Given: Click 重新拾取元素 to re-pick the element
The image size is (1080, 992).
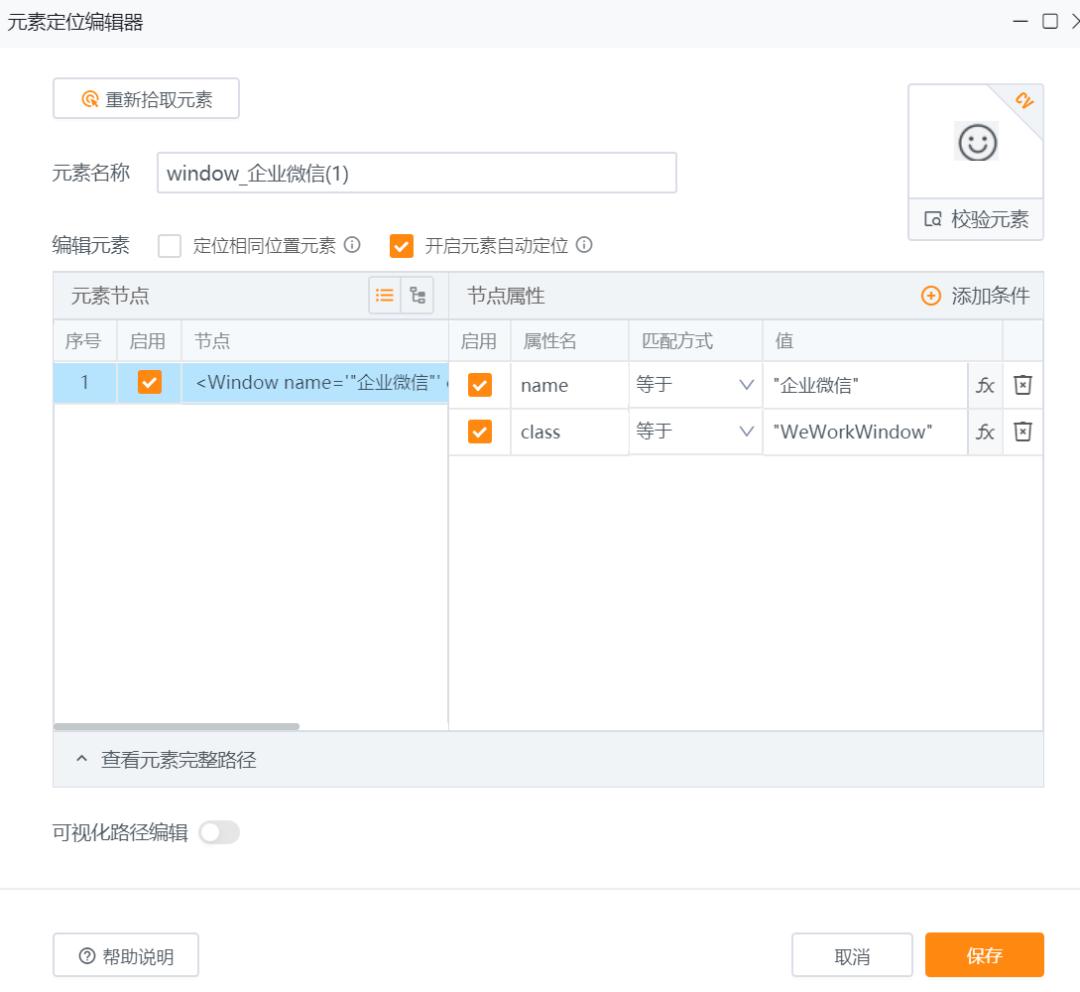Looking at the screenshot, I should click(x=145, y=98).
